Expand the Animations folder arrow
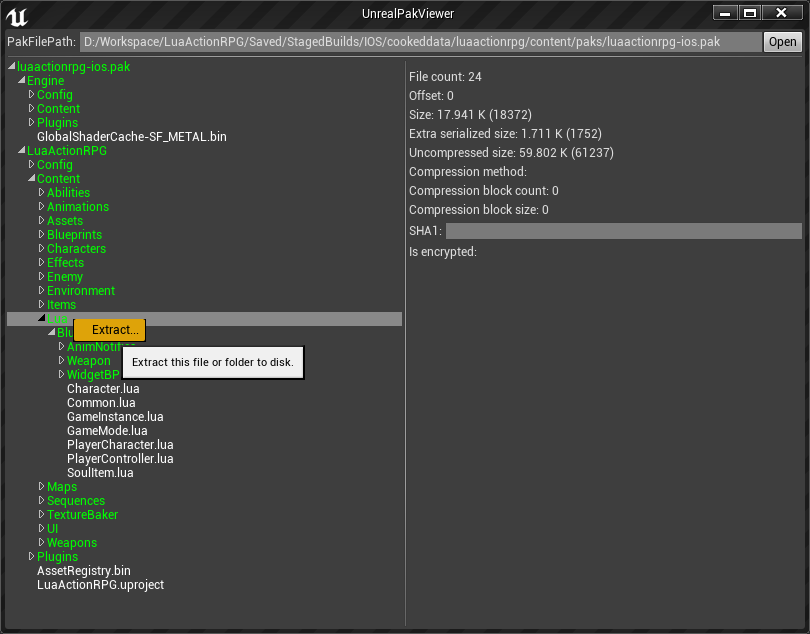The width and height of the screenshot is (810, 634). coord(42,206)
